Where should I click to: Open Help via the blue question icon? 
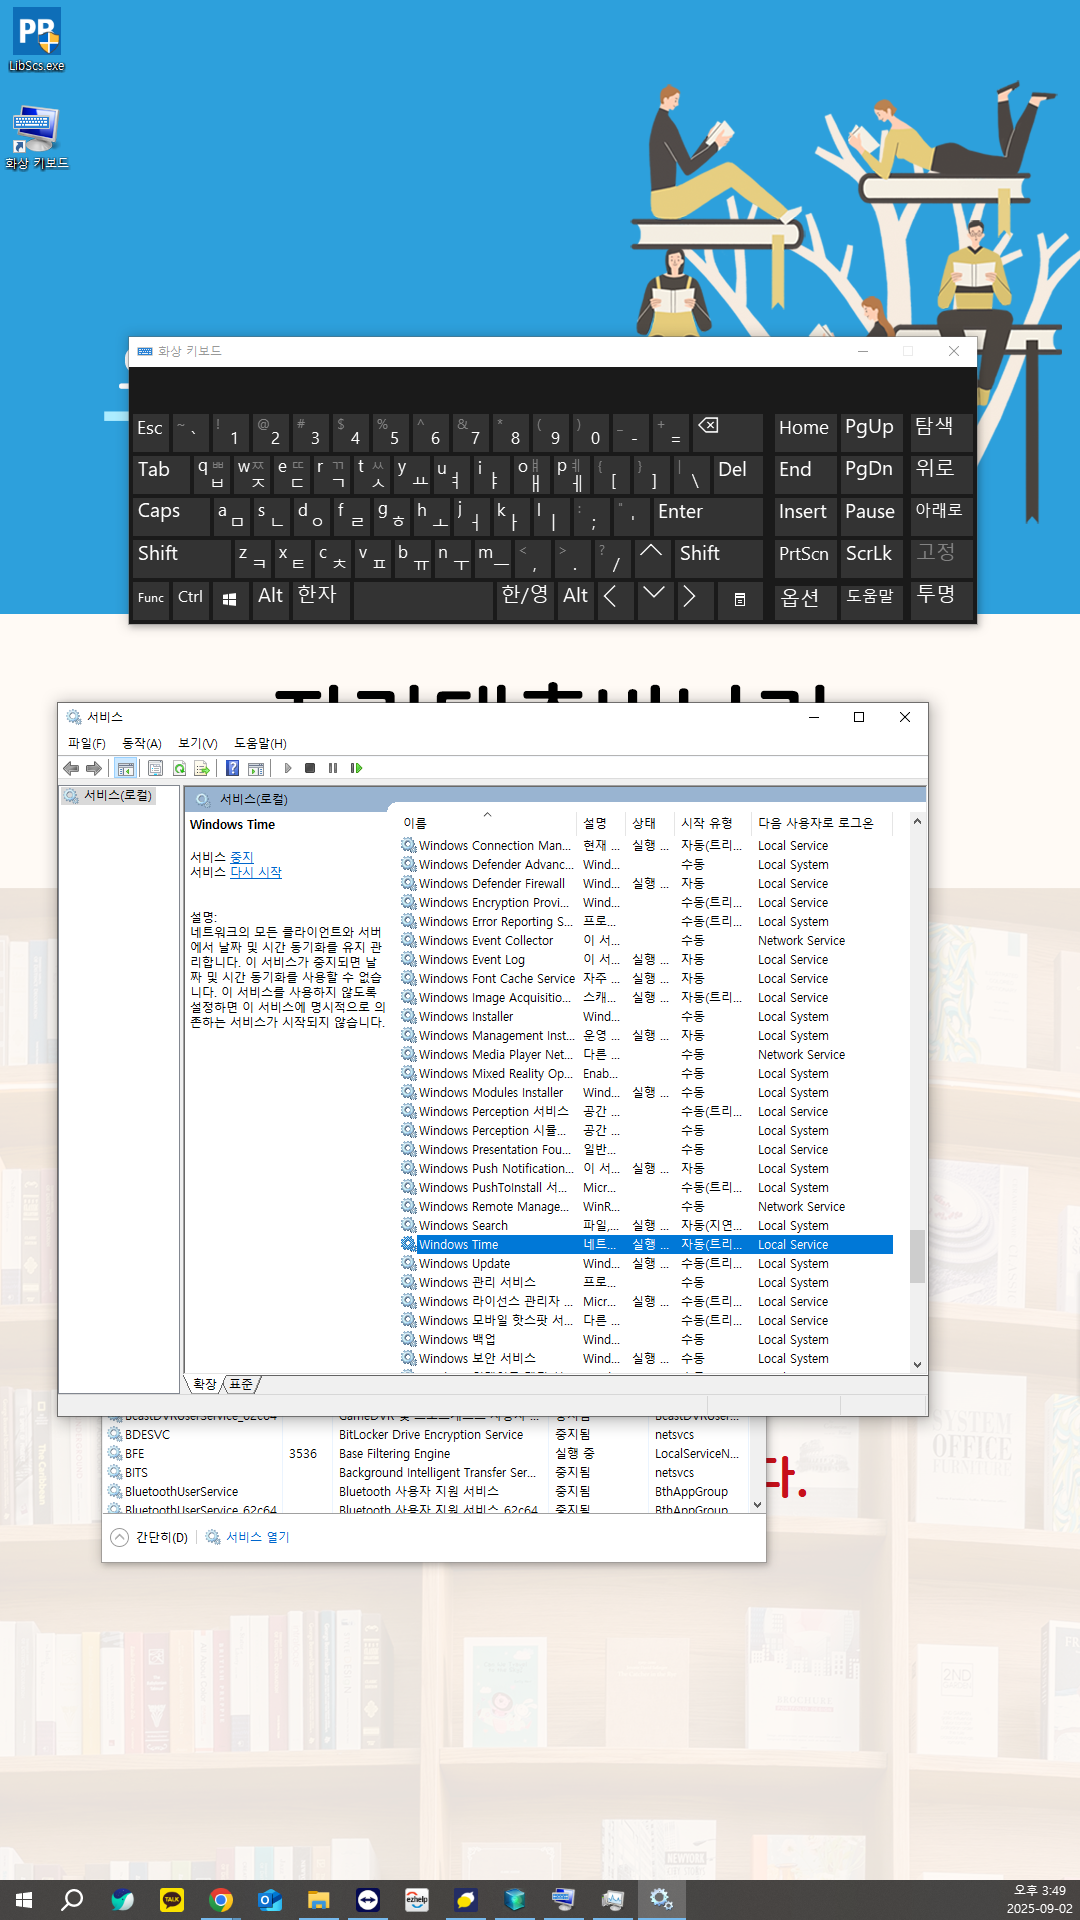[x=232, y=768]
